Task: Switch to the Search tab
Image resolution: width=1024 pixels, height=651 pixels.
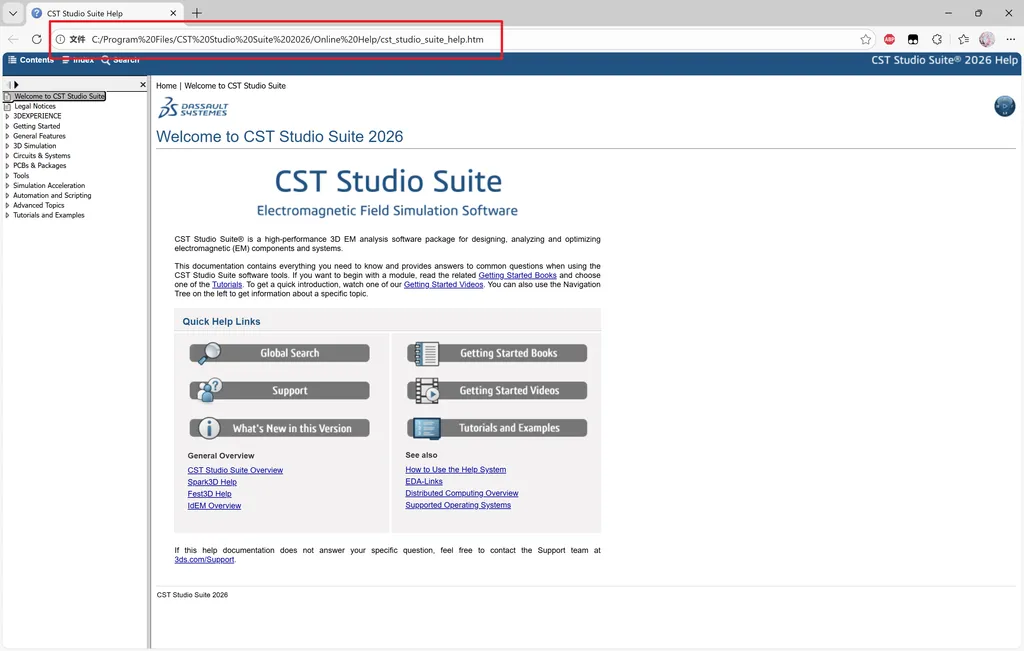Action: pos(120,60)
